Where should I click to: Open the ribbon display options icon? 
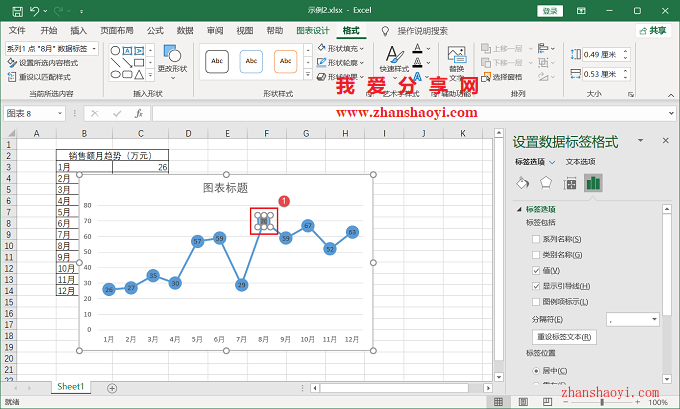581,11
